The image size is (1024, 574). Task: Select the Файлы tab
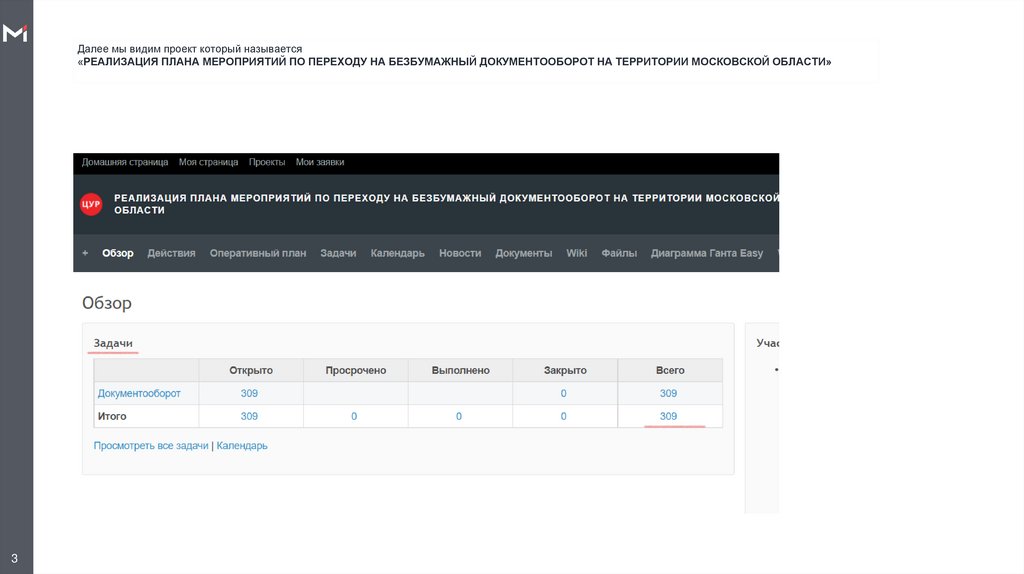(619, 253)
